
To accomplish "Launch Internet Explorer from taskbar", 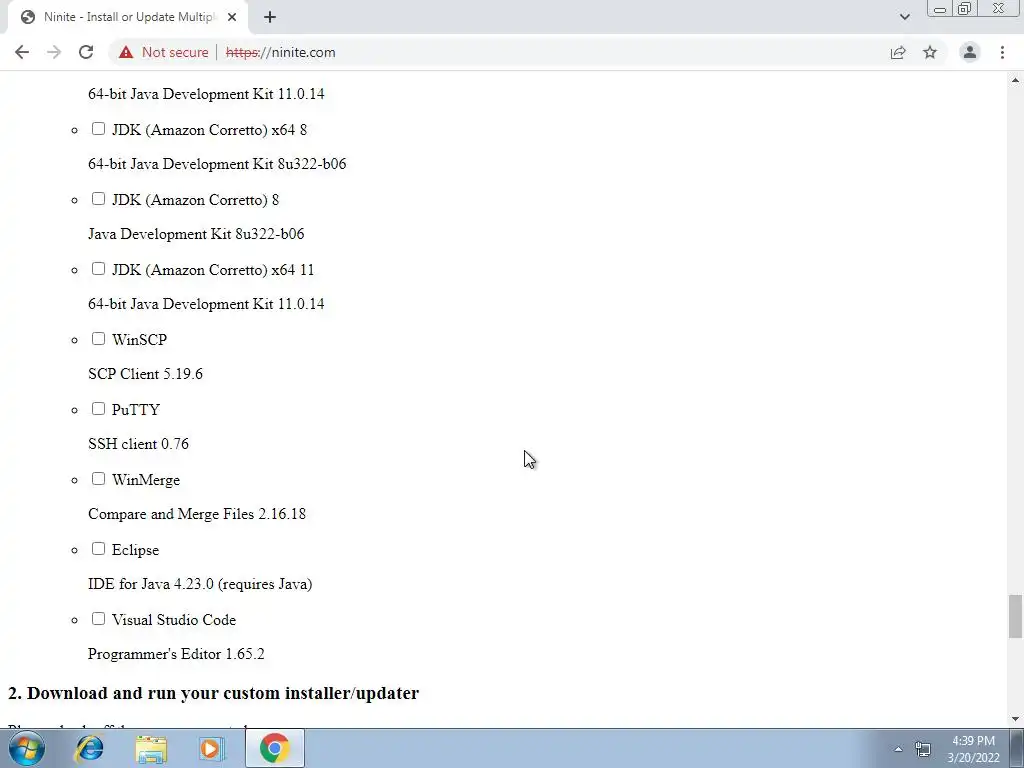I will click(89, 748).
